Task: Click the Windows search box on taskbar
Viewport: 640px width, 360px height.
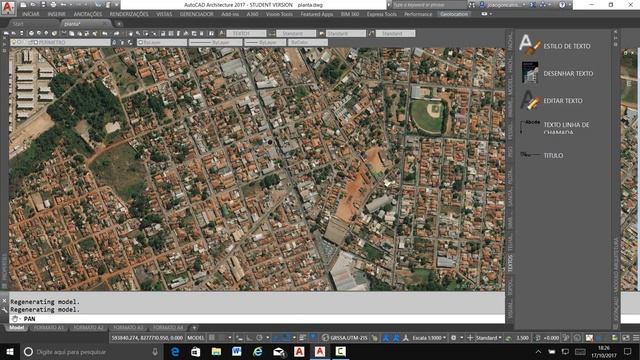Action: (92, 351)
